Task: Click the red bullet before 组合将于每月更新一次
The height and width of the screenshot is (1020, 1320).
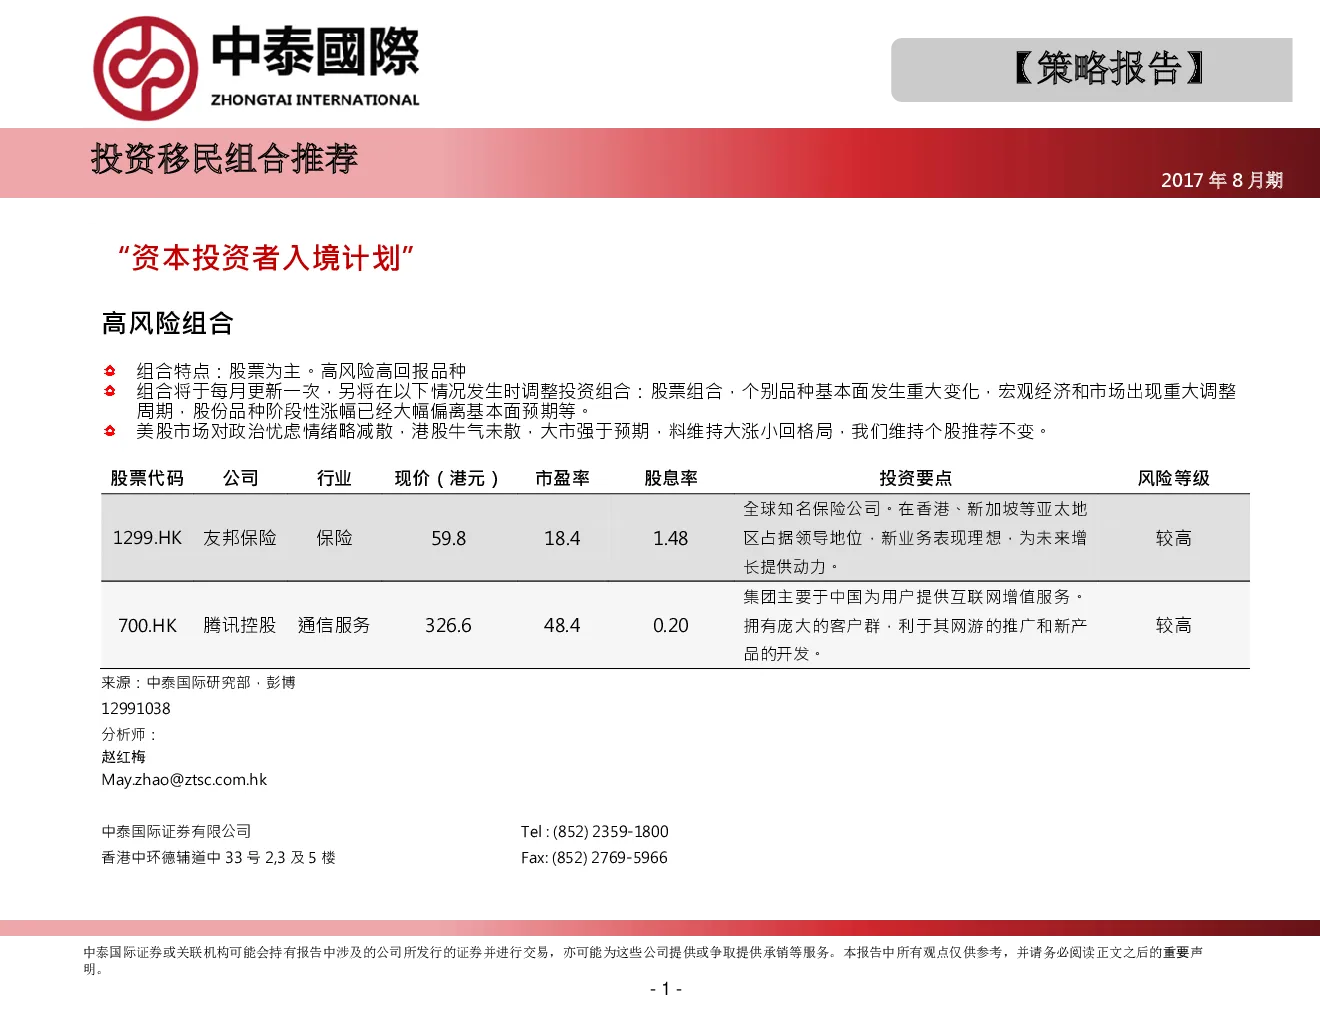Action: point(110,391)
